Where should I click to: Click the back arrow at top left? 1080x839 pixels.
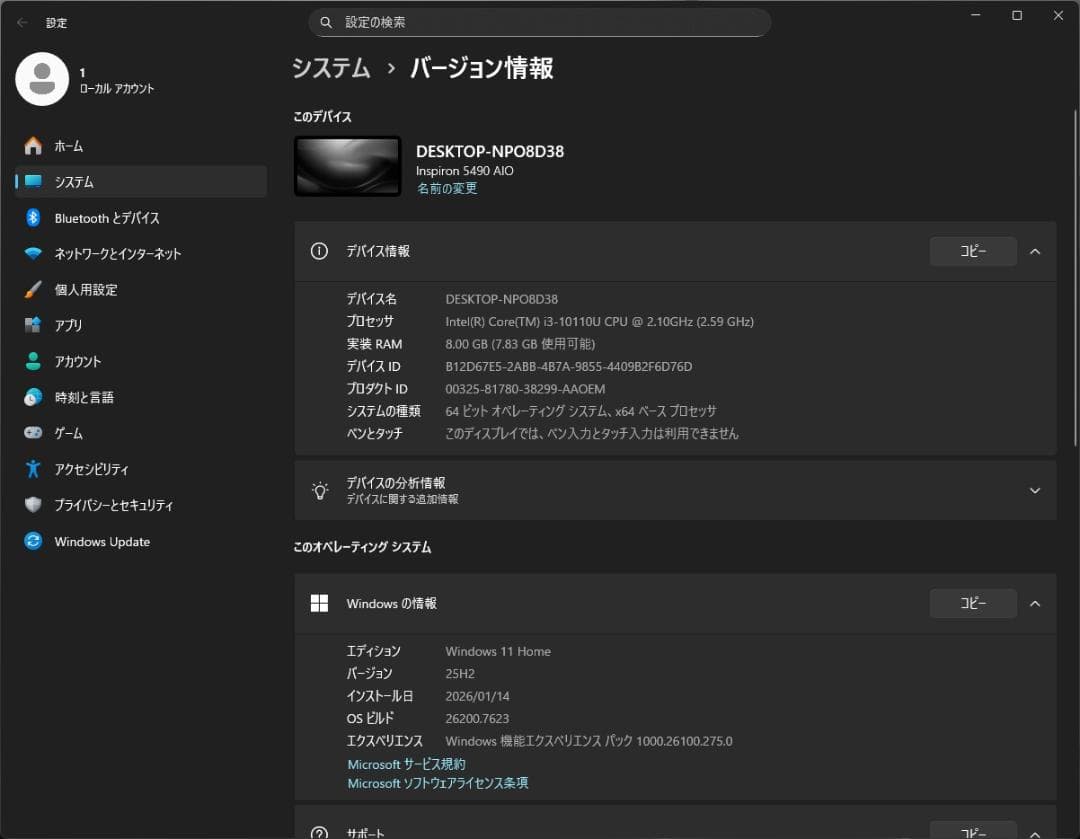[x=20, y=23]
